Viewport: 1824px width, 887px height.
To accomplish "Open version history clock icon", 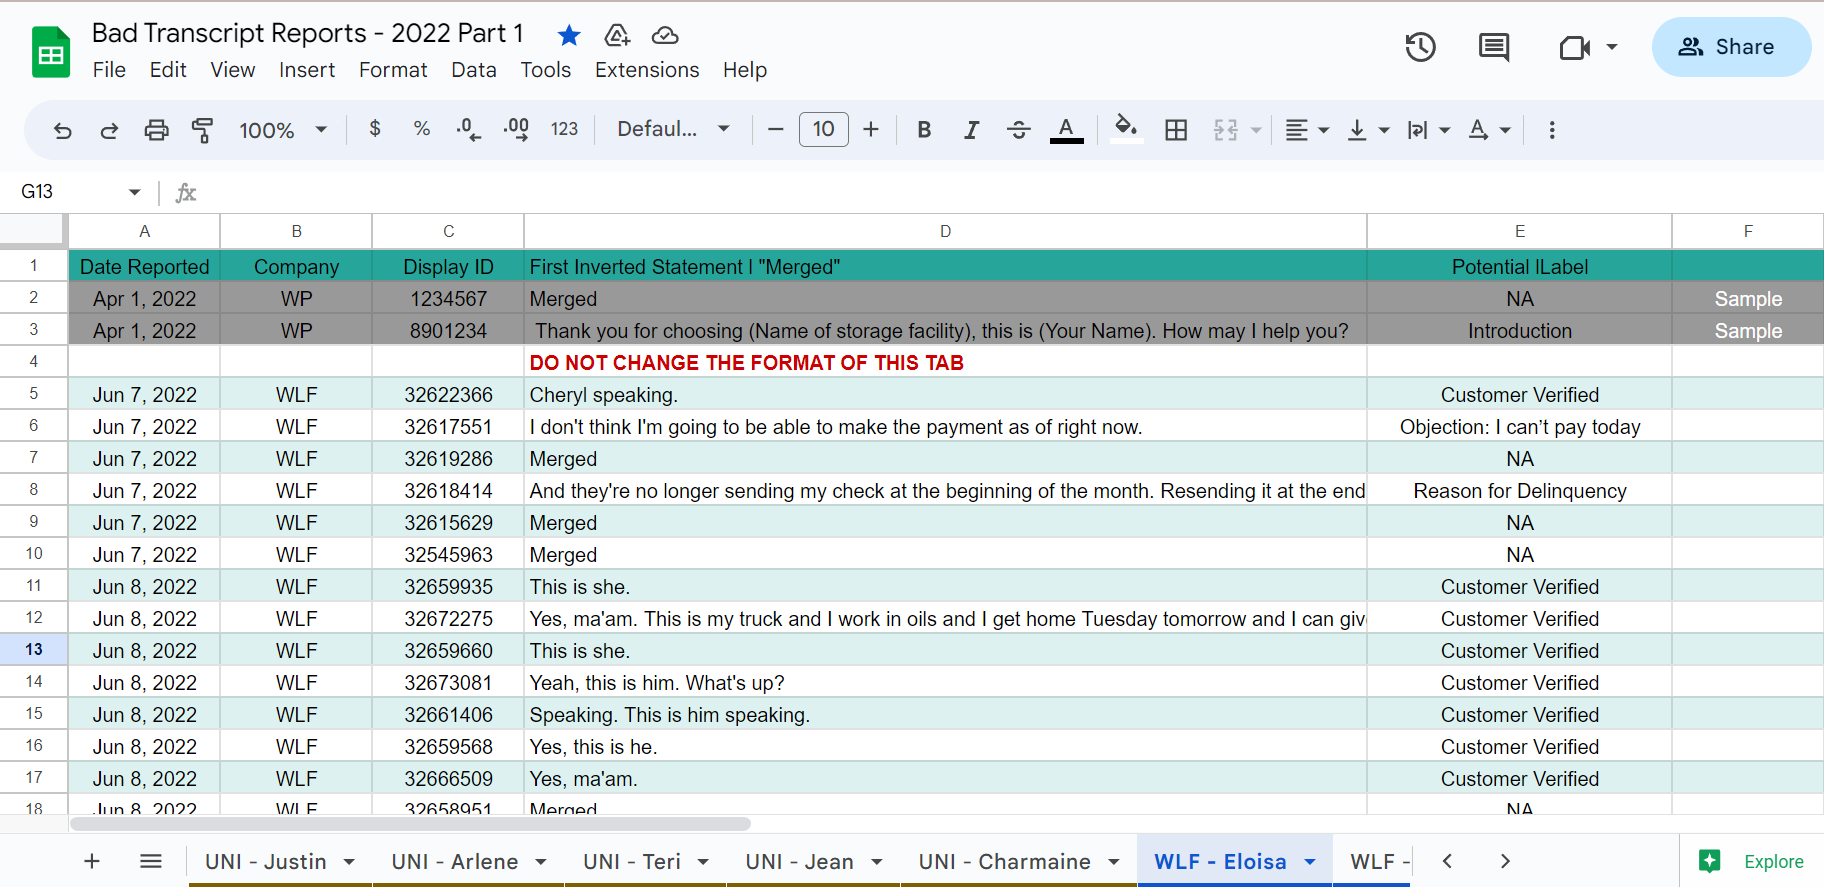I will [x=1420, y=47].
